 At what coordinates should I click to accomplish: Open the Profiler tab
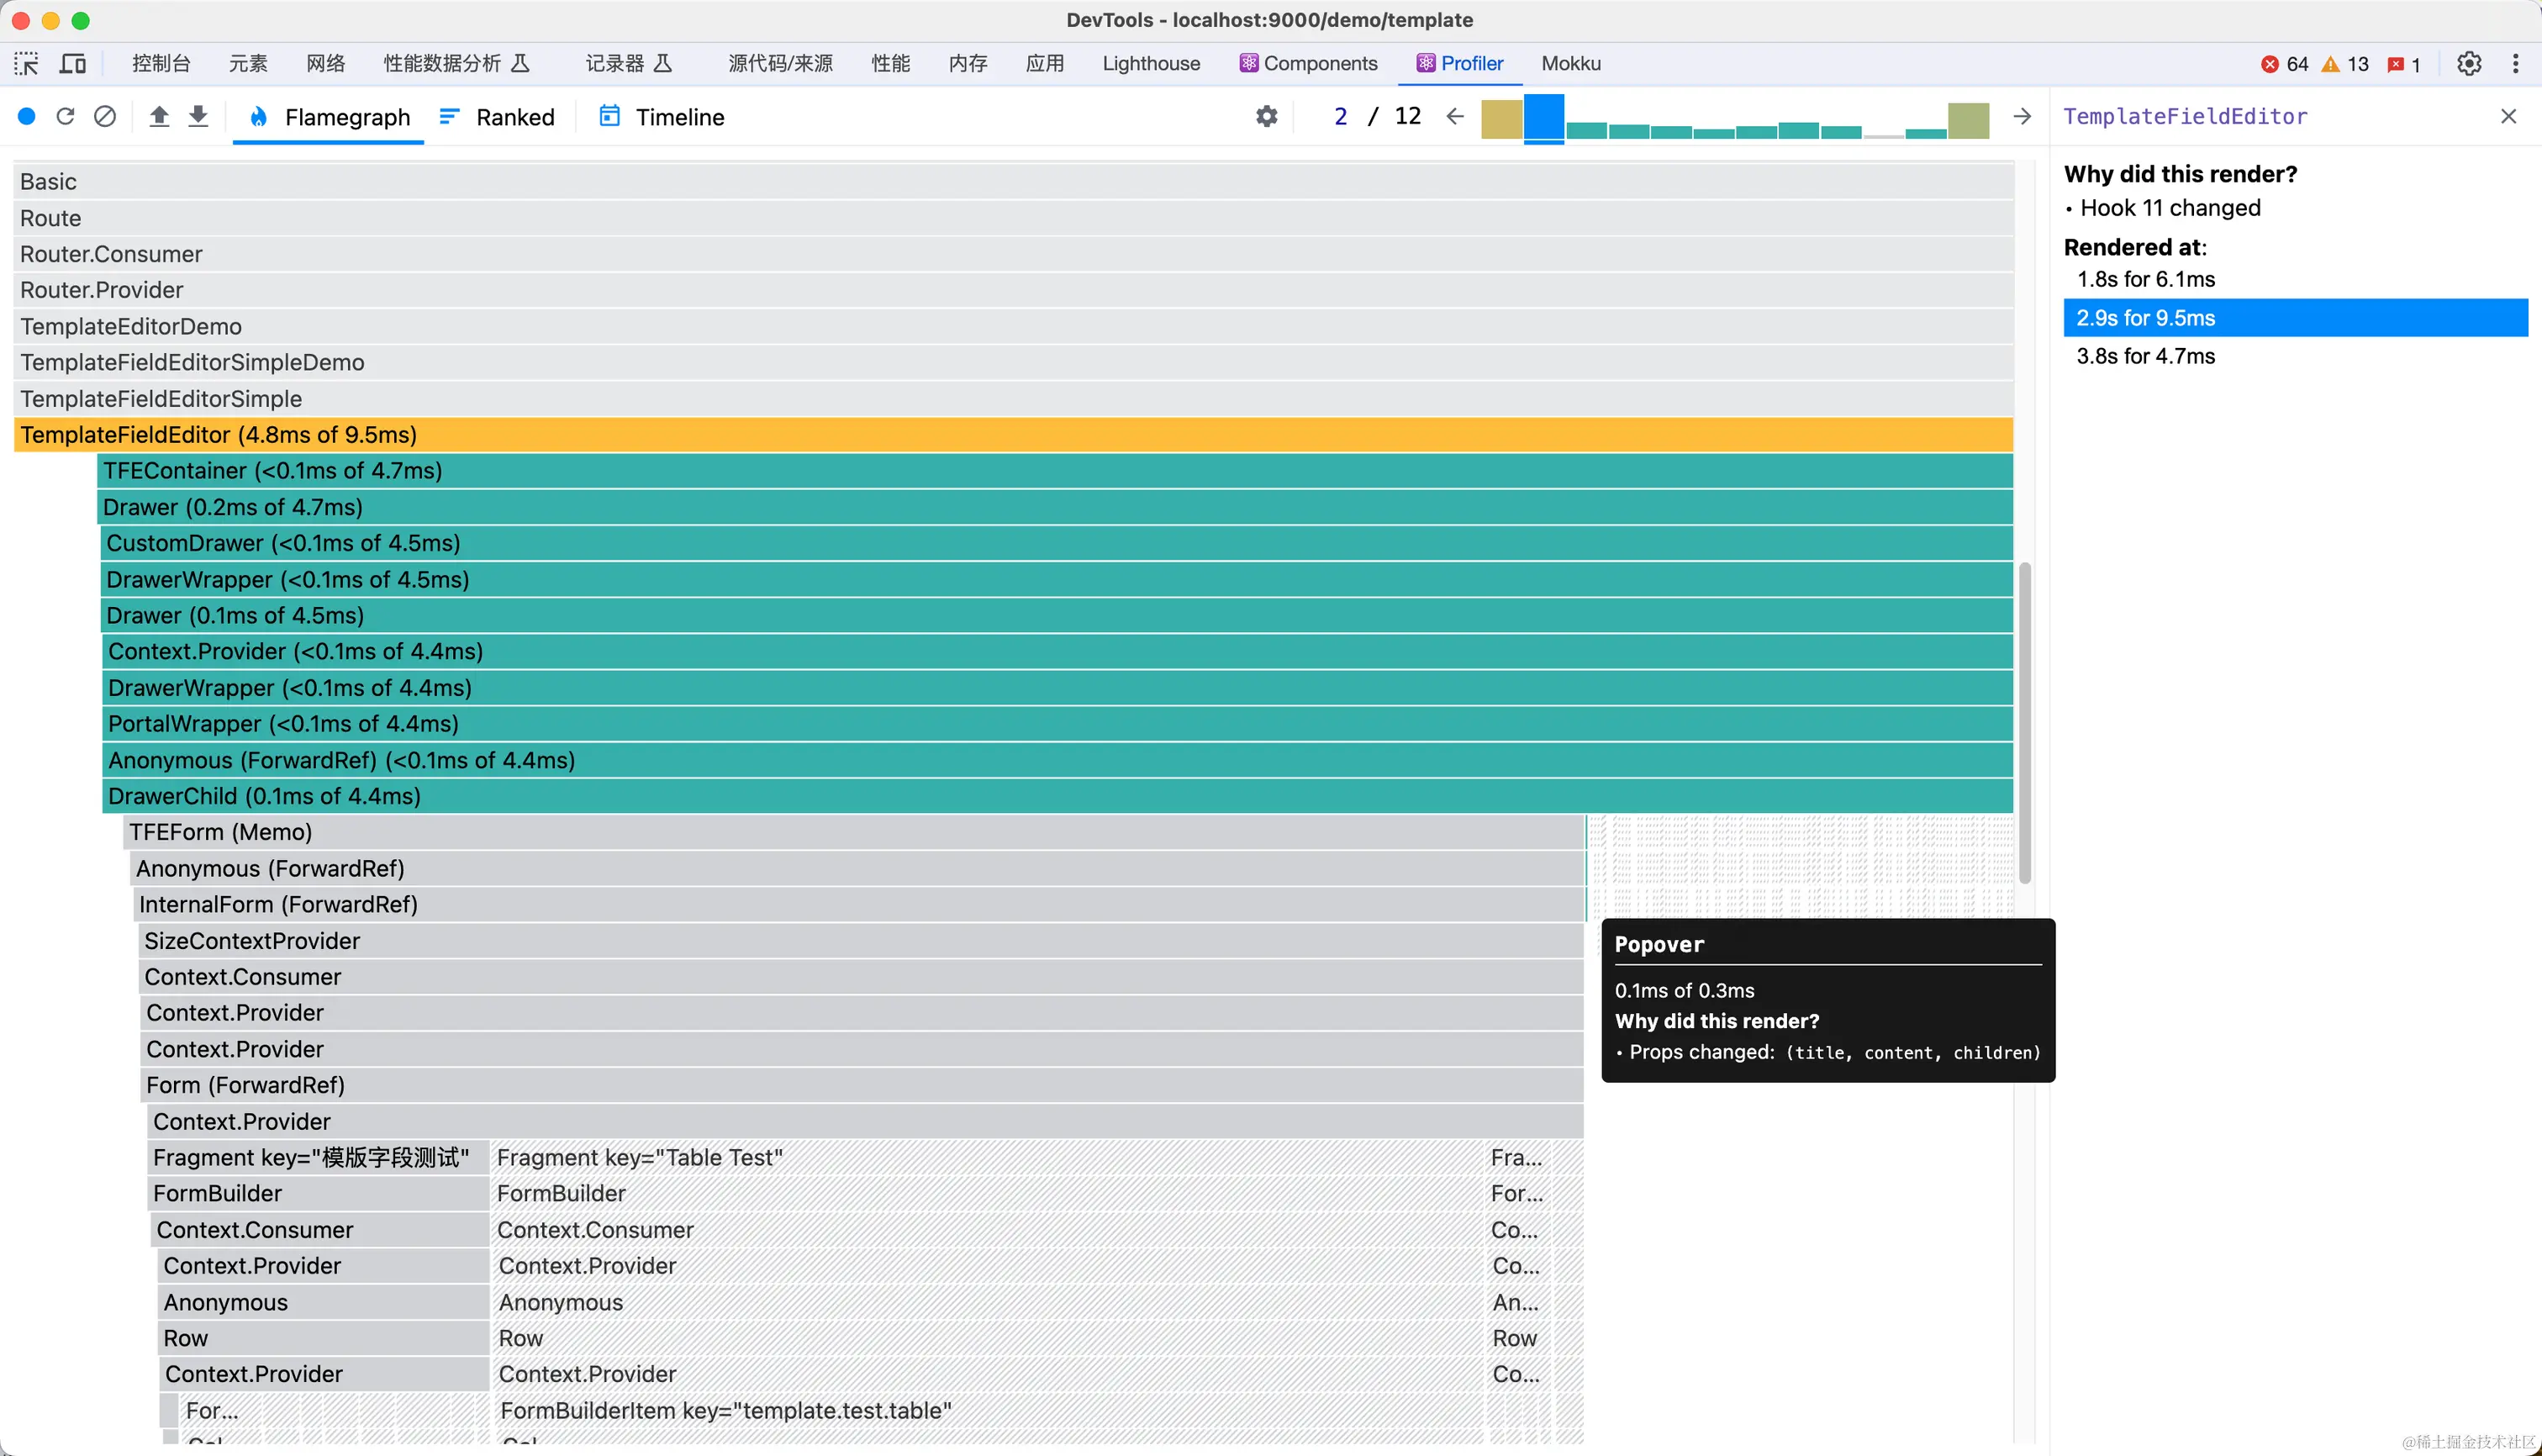pos(1459,64)
